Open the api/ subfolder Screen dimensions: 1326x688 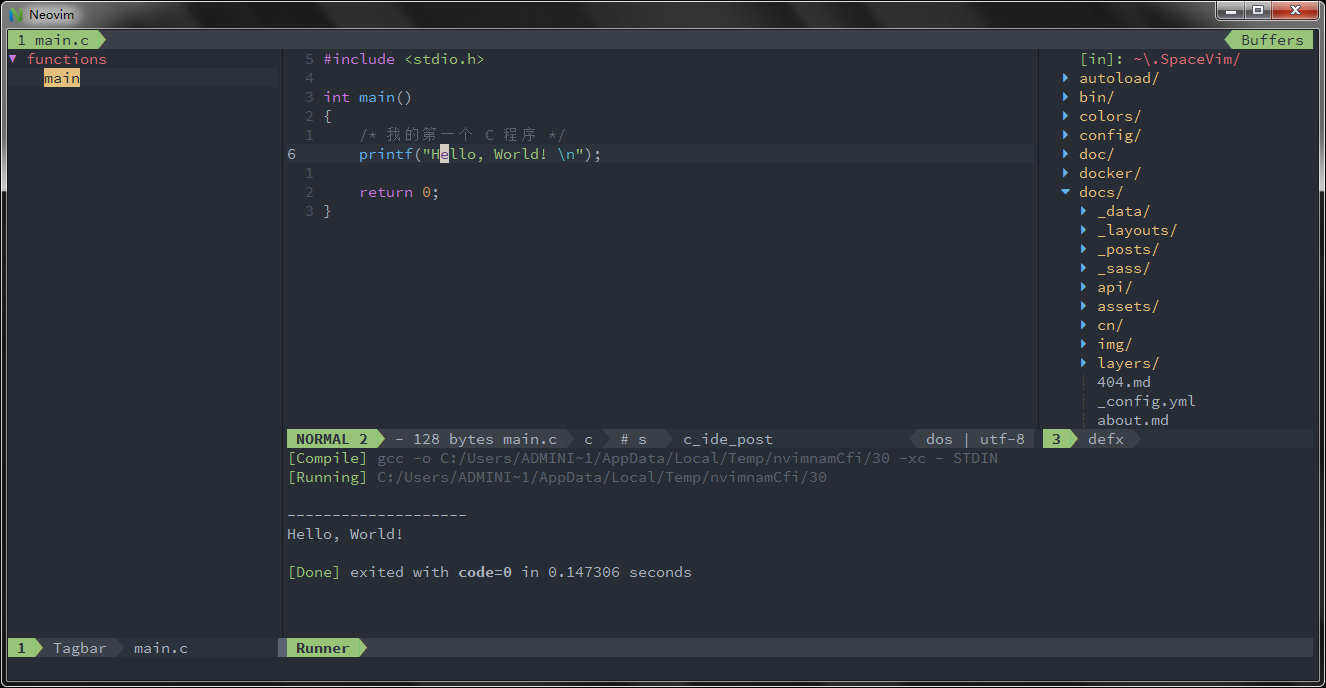1114,287
